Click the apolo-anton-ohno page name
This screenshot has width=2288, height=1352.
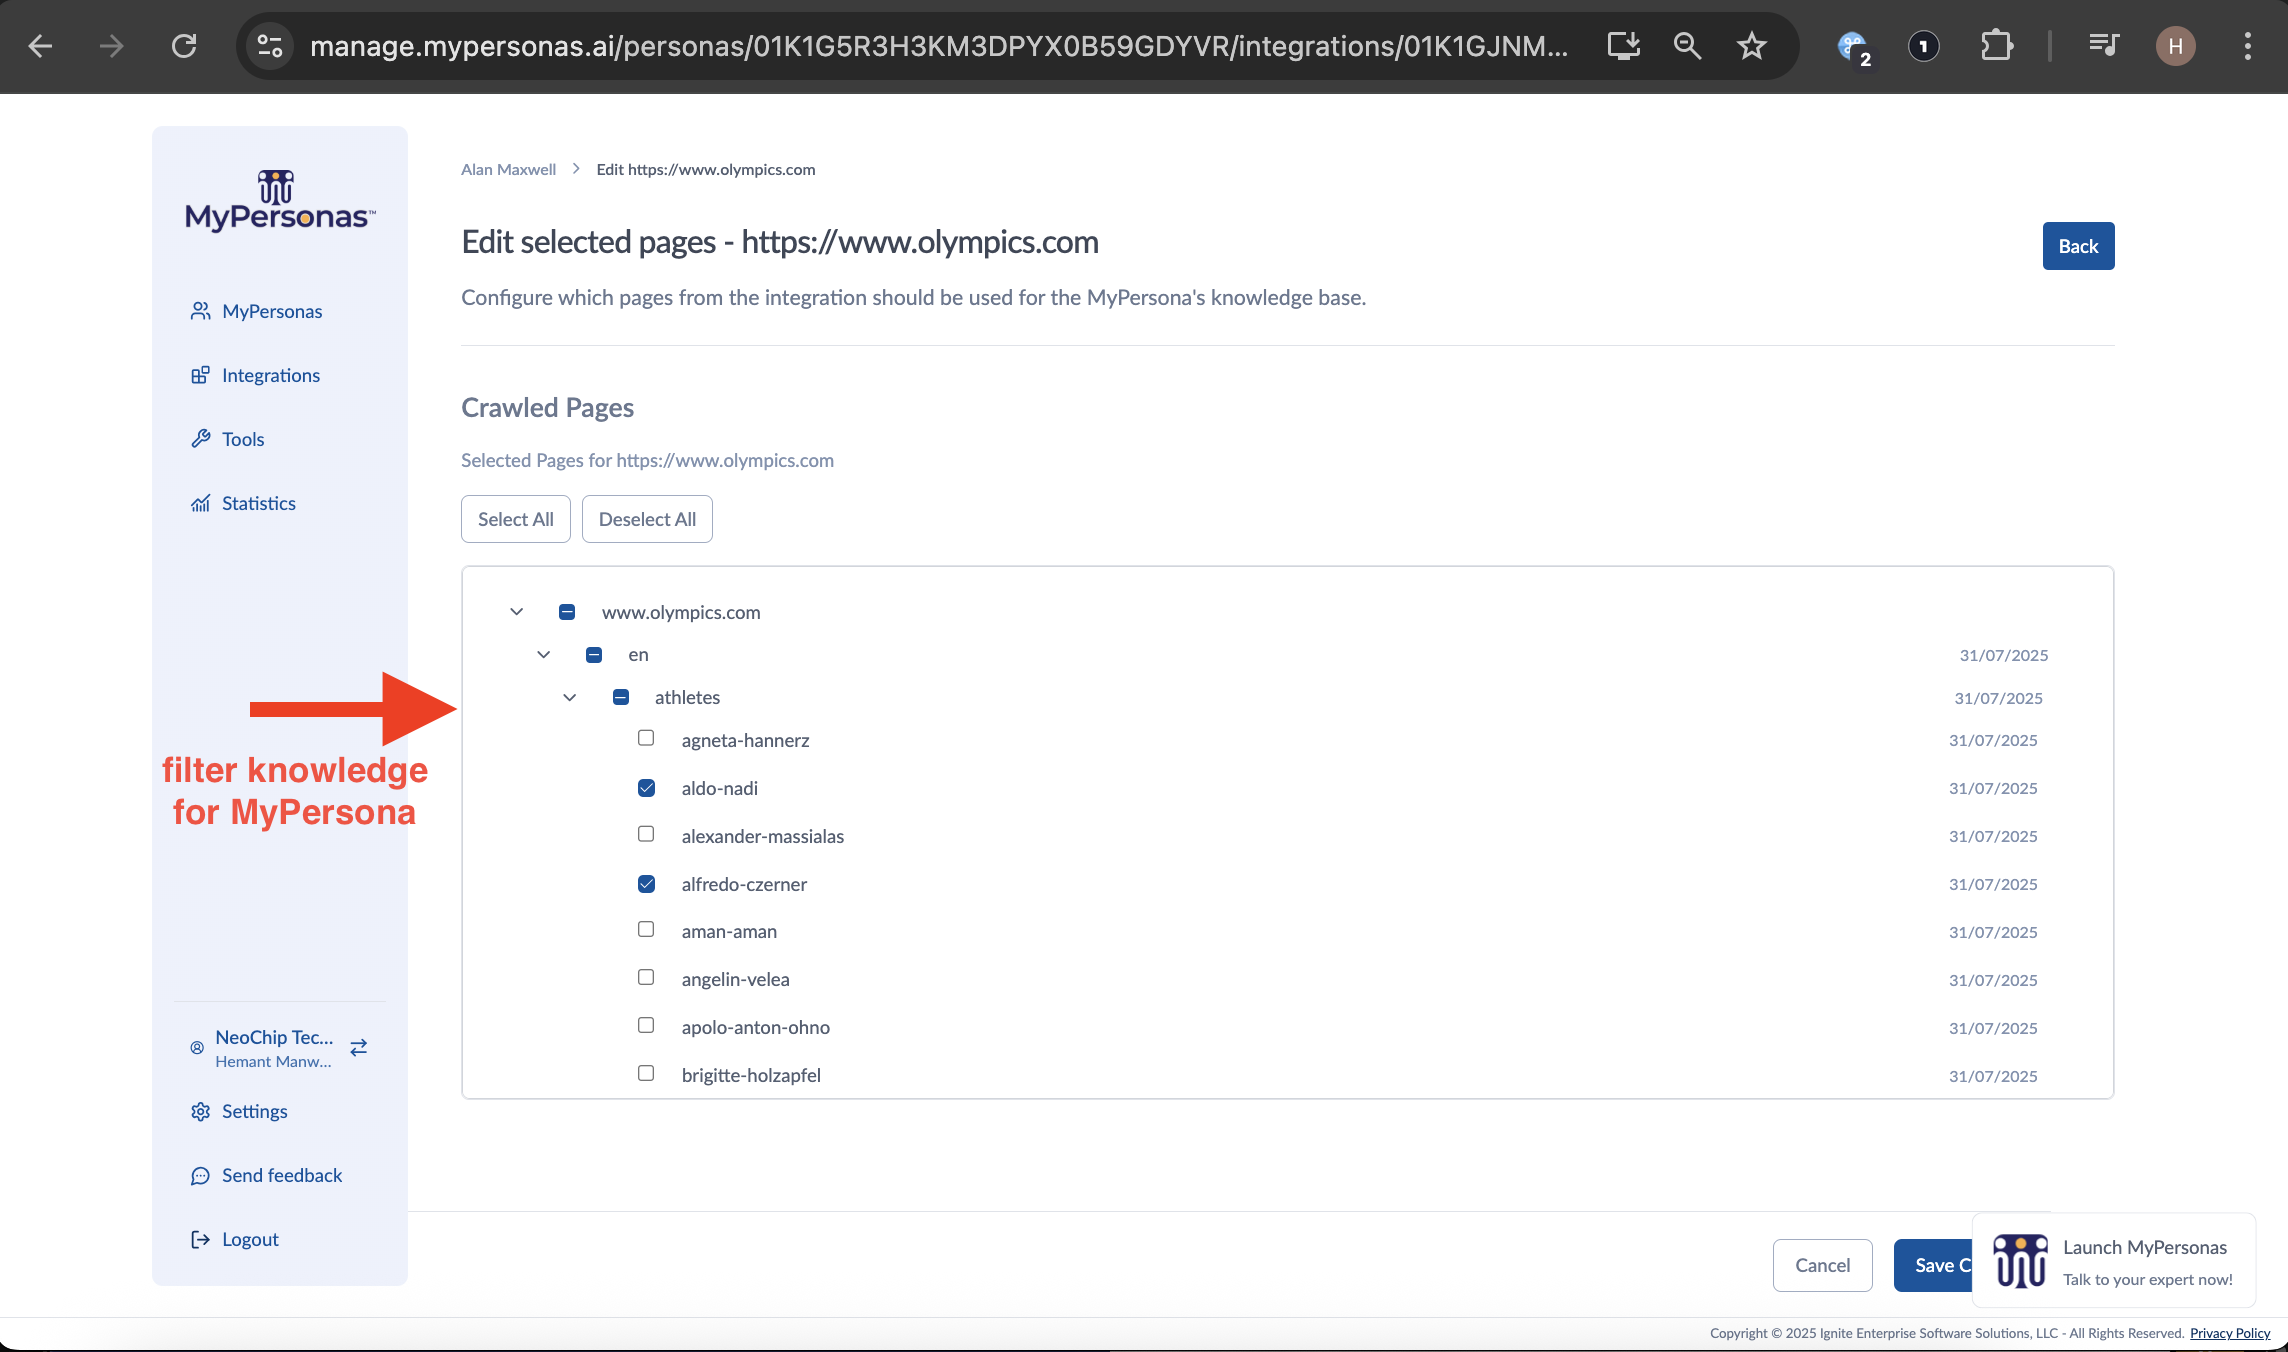(755, 1027)
